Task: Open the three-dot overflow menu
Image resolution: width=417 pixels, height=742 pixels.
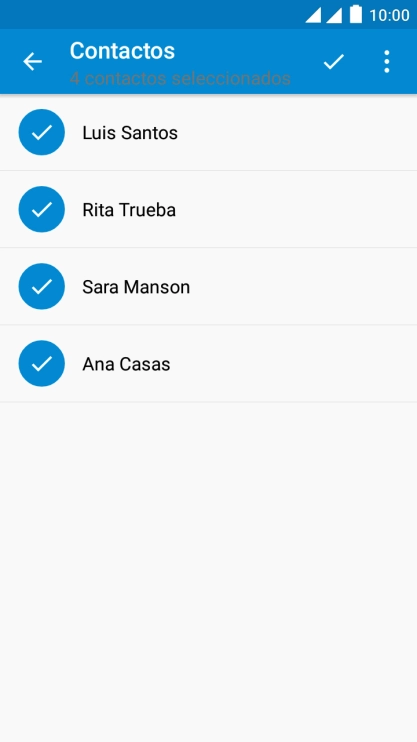Action: pos(387,62)
